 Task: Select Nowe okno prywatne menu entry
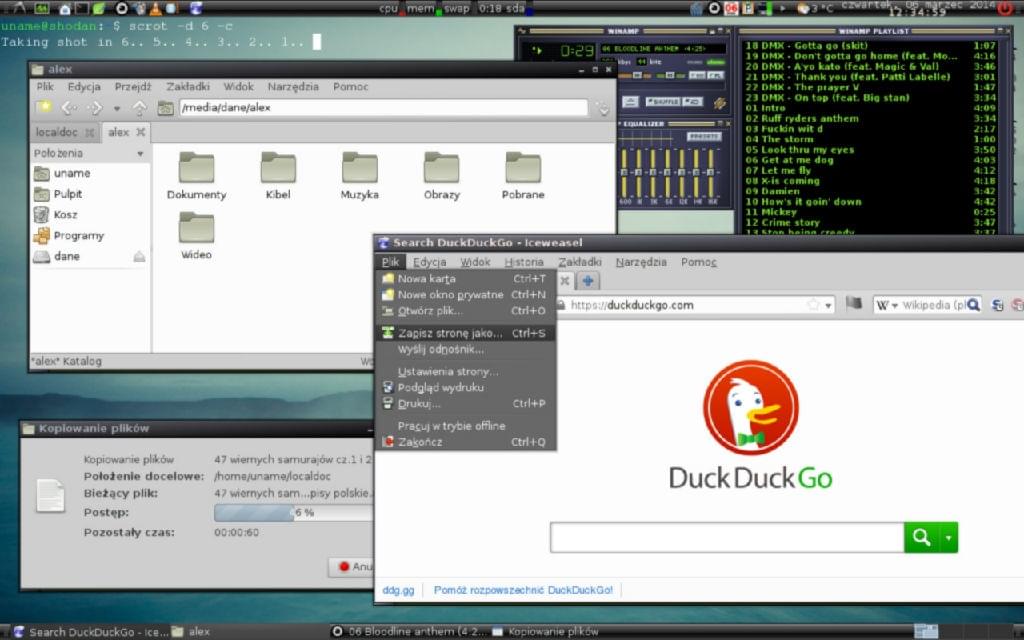(x=466, y=295)
